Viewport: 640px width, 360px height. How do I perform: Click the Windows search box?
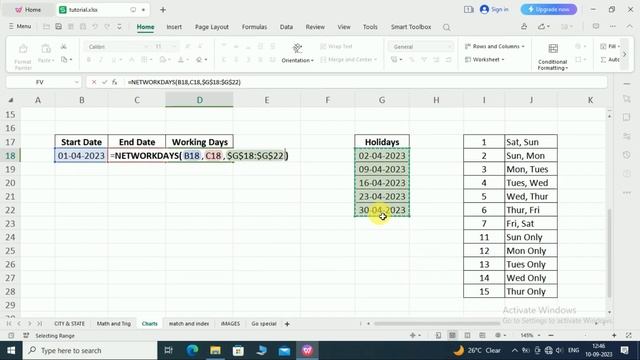pyautogui.click(x=90, y=350)
